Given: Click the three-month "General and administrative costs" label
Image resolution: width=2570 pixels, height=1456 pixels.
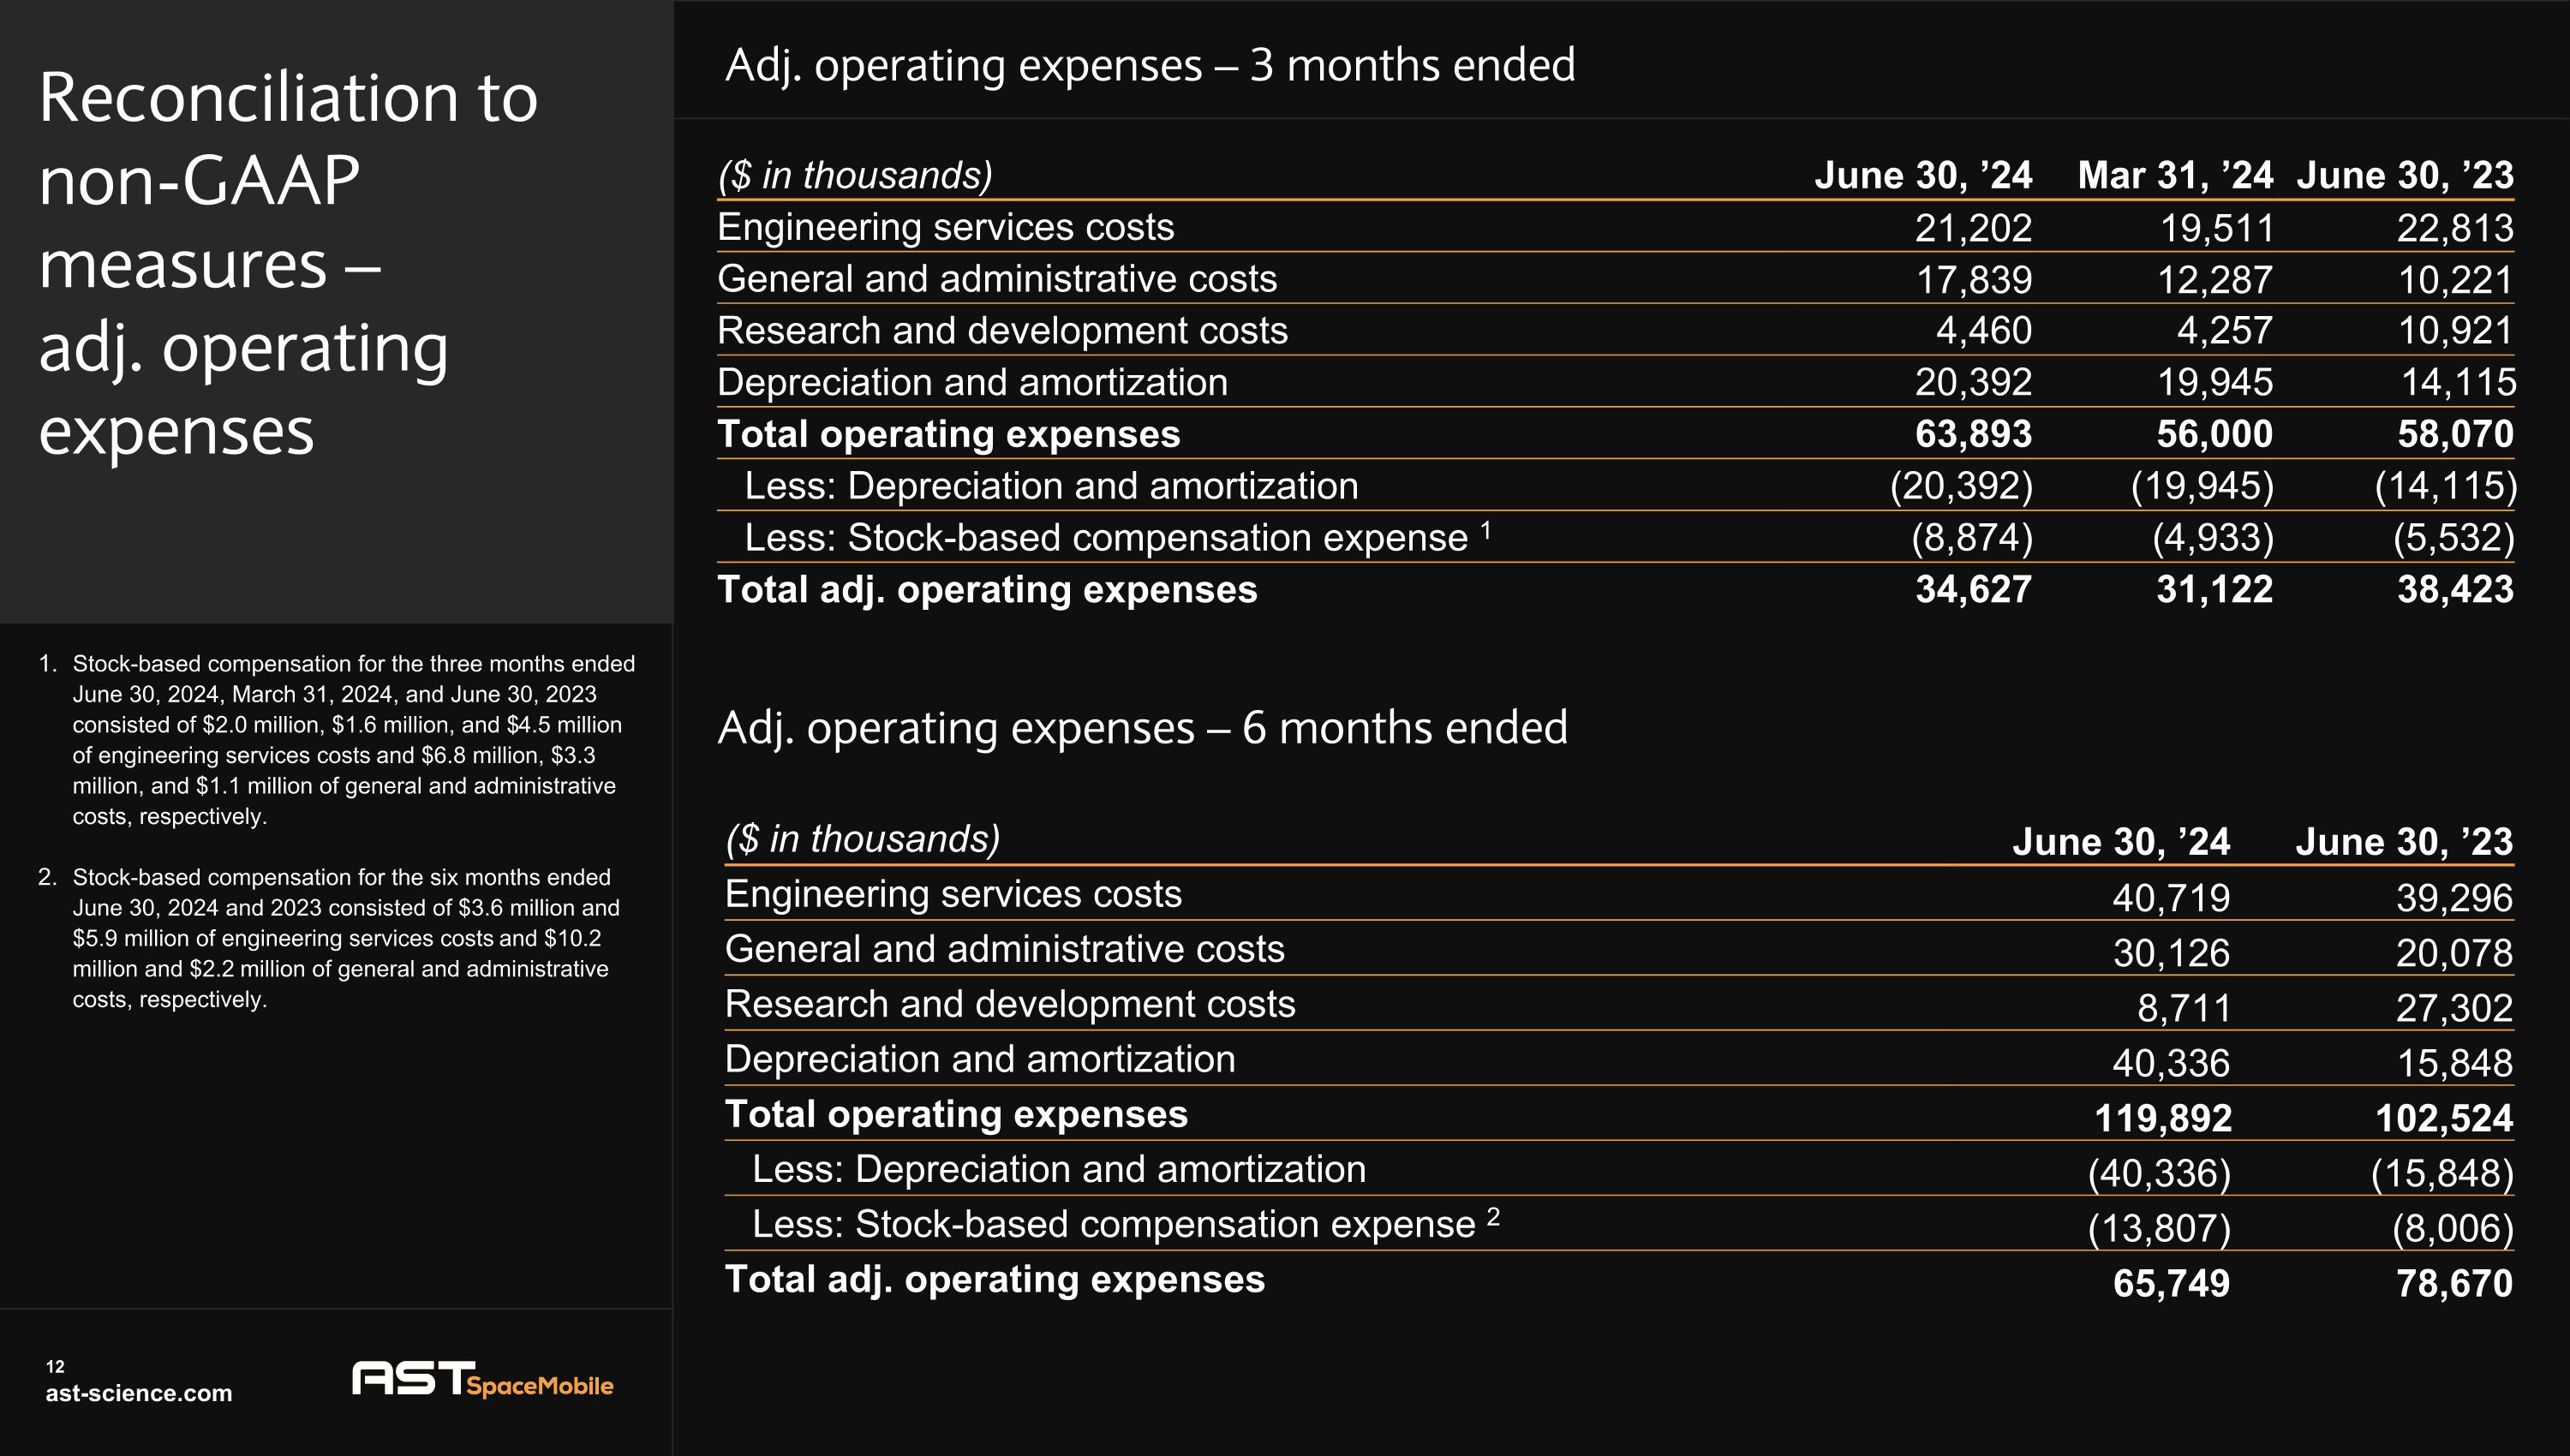Looking at the screenshot, I should [997, 279].
